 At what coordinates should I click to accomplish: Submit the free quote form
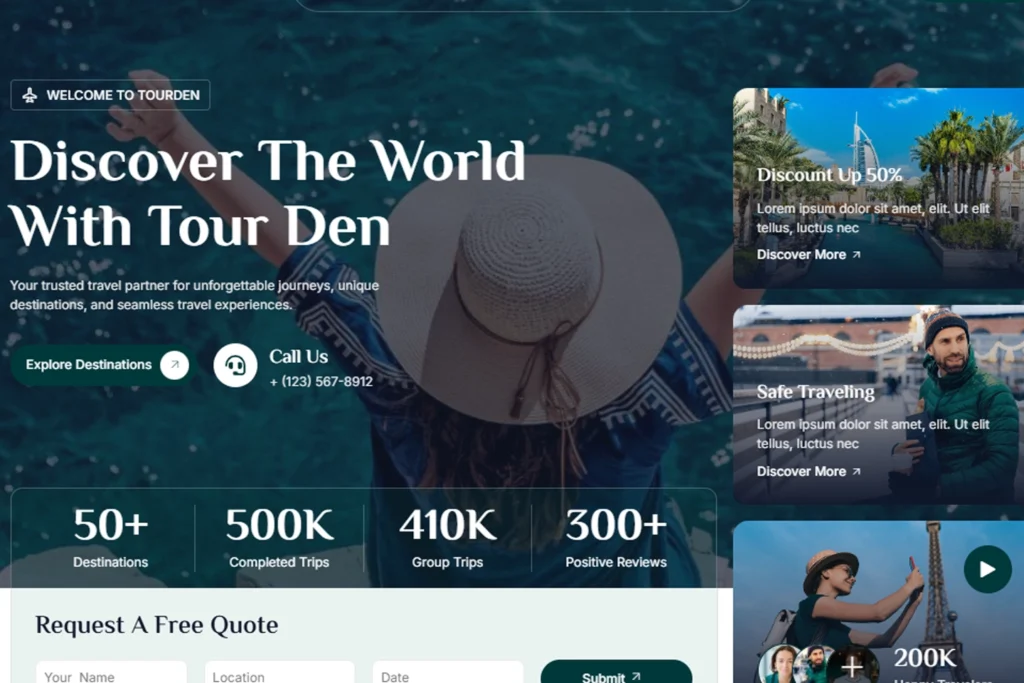tap(616, 673)
